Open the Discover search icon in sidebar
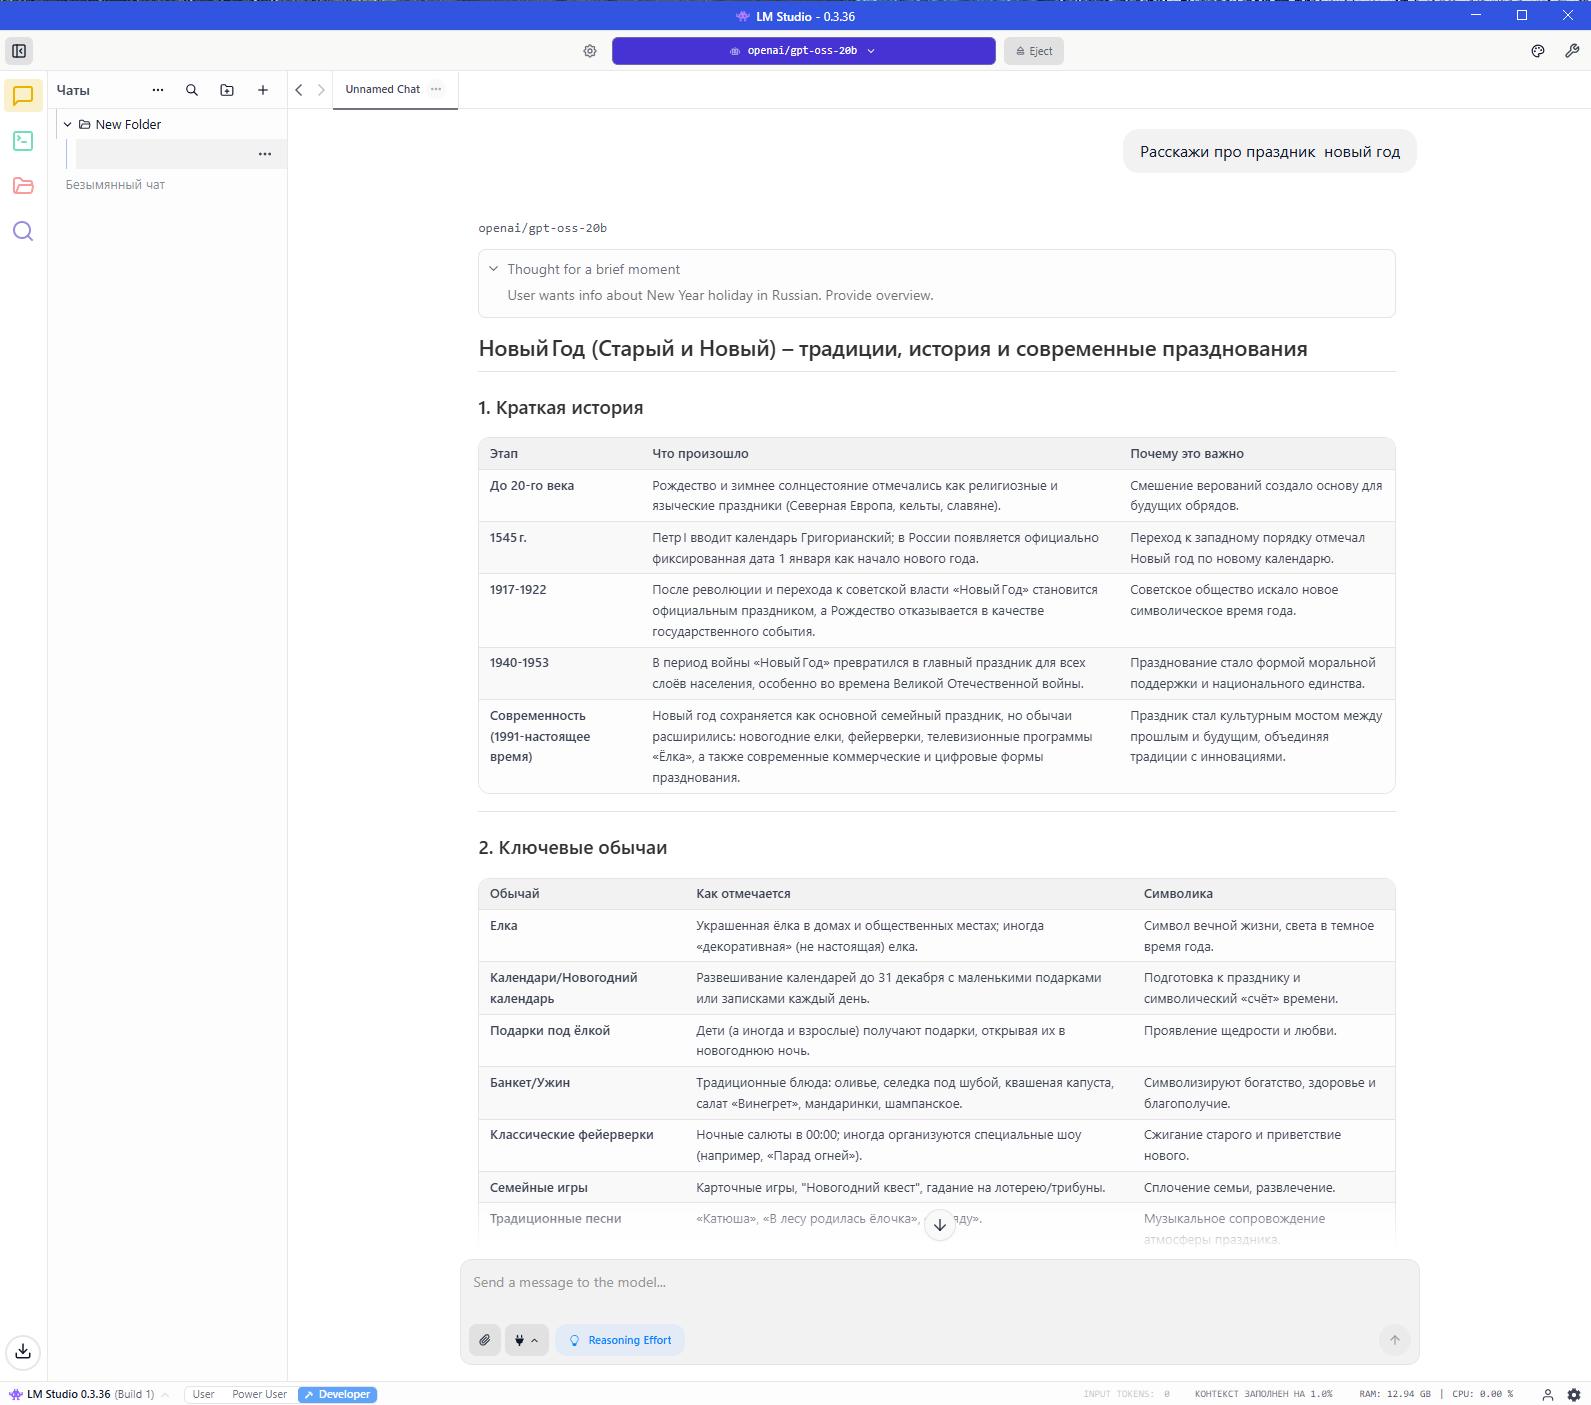This screenshot has width=1591, height=1405. point(23,232)
